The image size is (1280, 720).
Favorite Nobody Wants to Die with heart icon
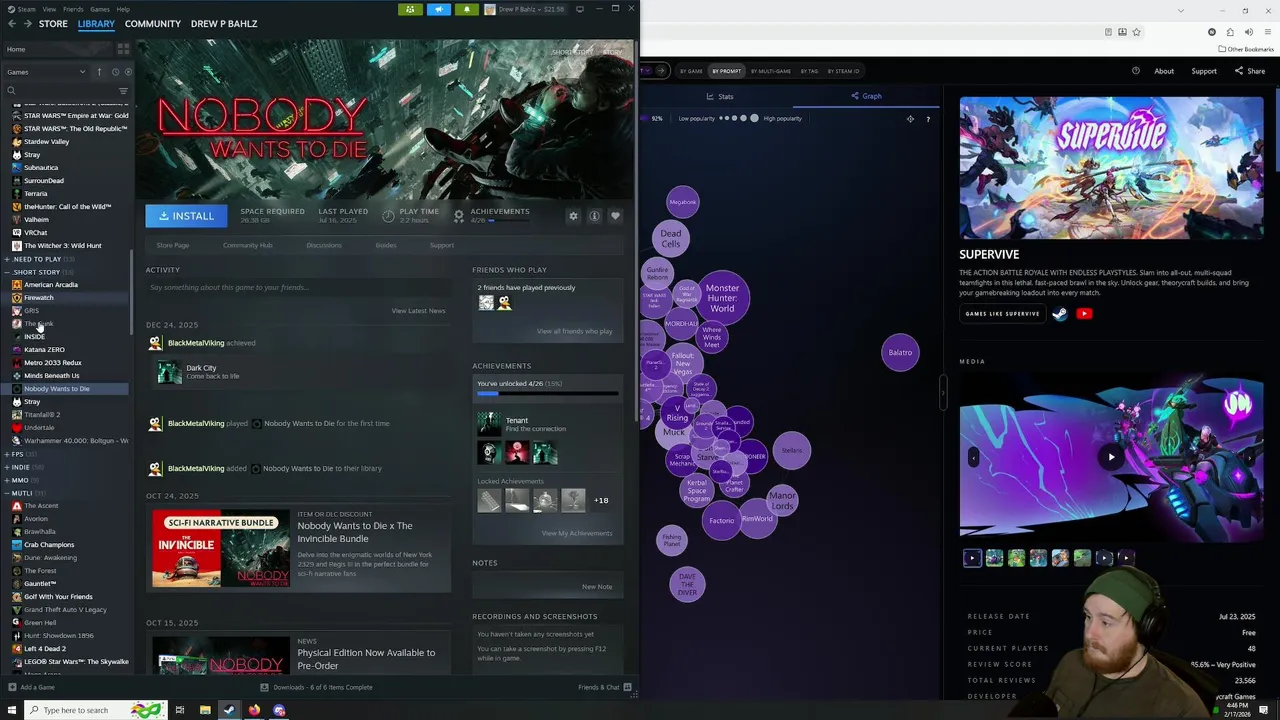615,216
